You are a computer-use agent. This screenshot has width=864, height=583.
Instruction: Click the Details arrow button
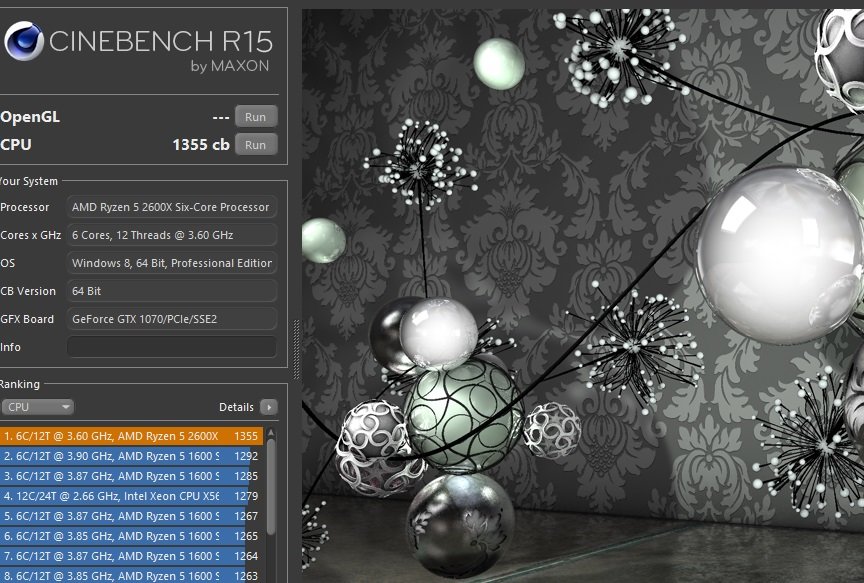coord(269,407)
